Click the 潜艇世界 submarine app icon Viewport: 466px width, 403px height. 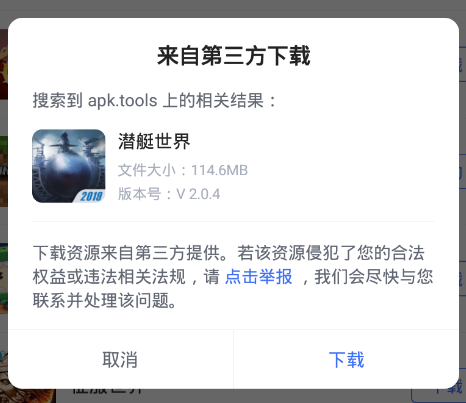tap(69, 166)
